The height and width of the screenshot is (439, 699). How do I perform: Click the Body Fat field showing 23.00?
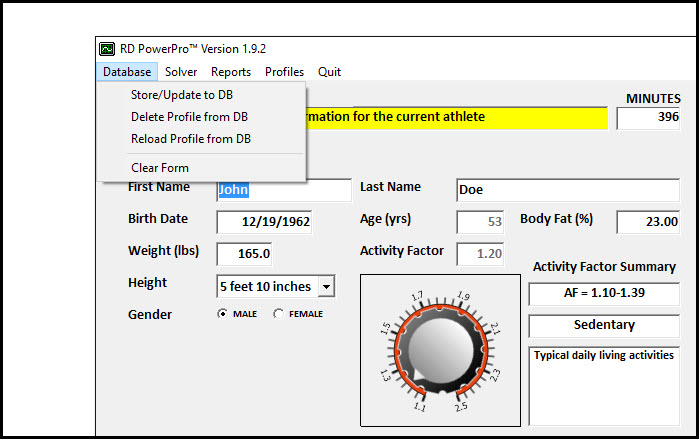coord(648,222)
